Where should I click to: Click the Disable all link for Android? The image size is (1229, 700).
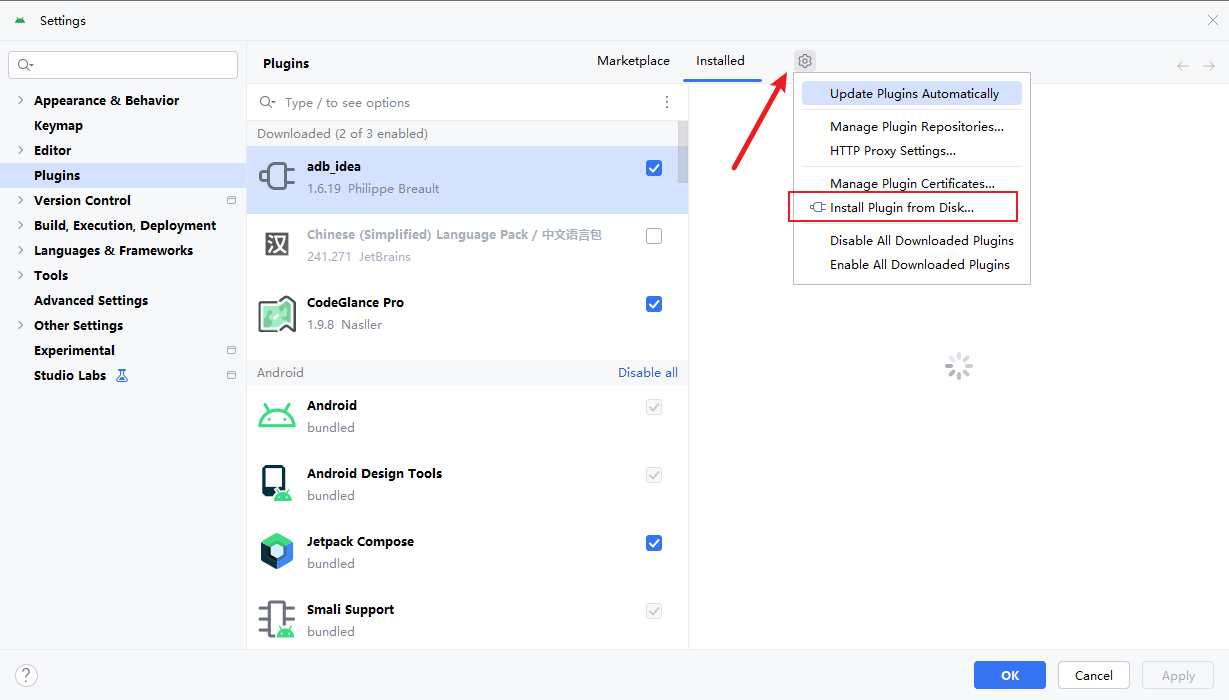pos(648,373)
